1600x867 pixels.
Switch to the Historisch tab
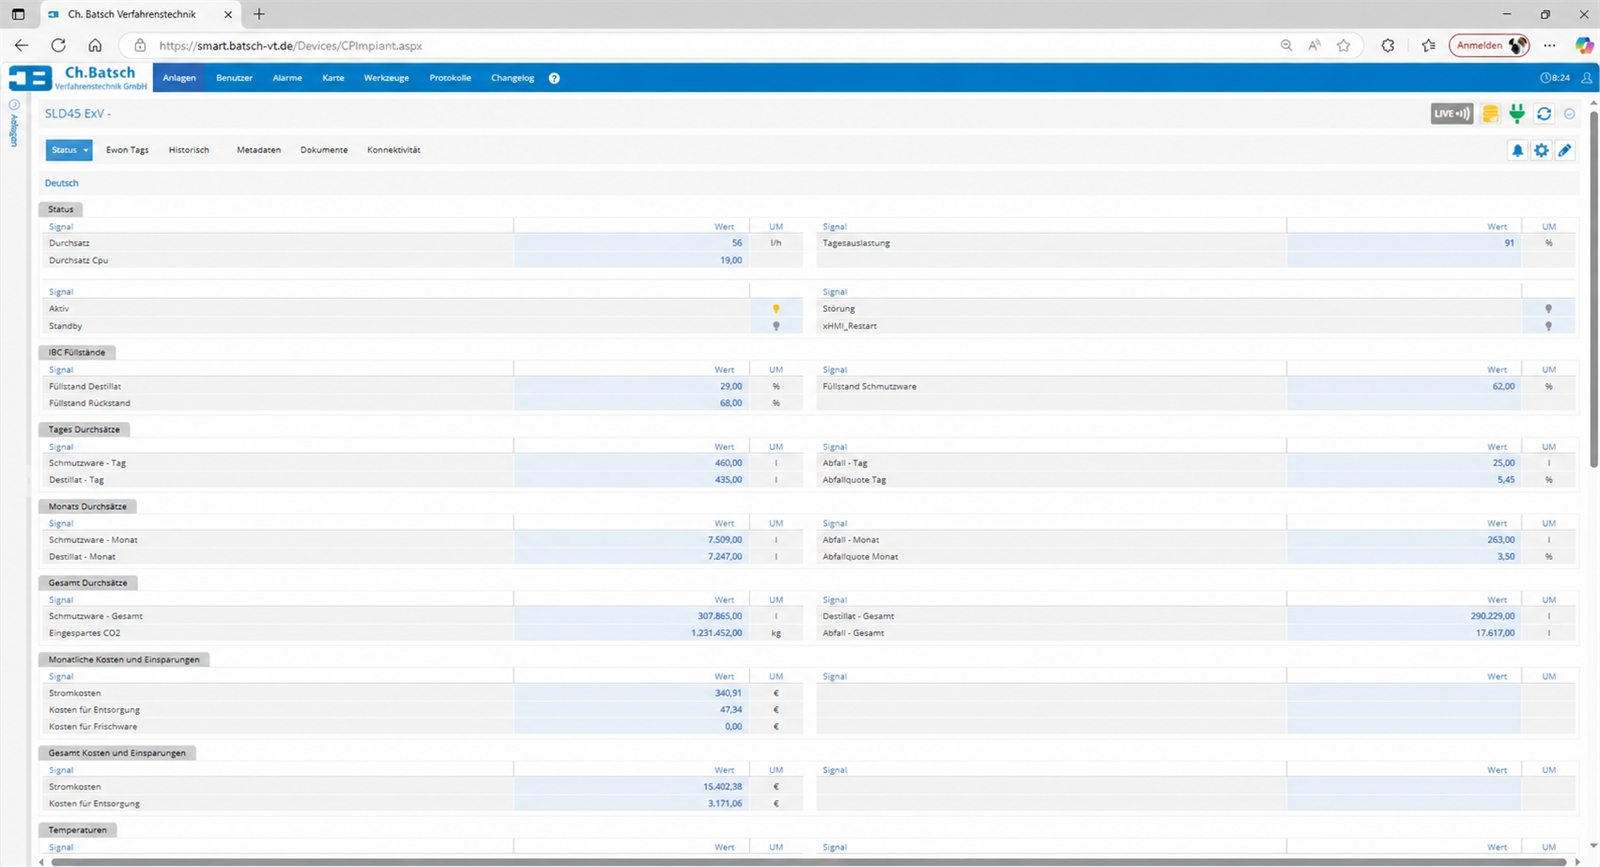tap(189, 150)
